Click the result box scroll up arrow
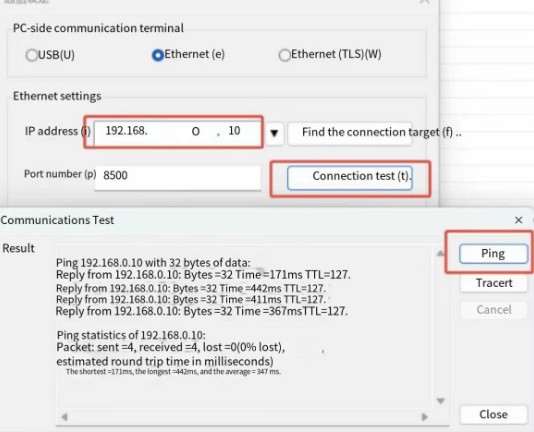The width and height of the screenshot is (534, 432). pos(440,253)
